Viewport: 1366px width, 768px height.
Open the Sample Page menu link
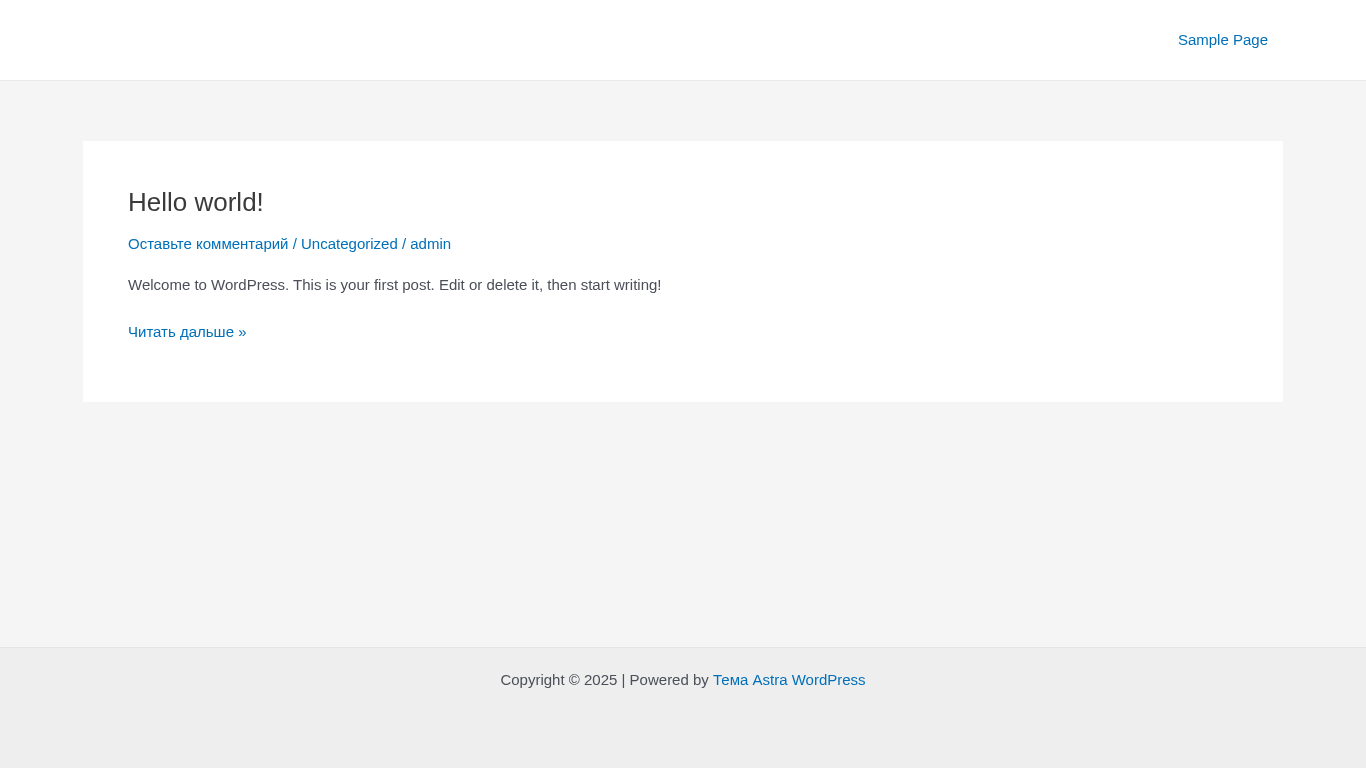tap(1222, 40)
